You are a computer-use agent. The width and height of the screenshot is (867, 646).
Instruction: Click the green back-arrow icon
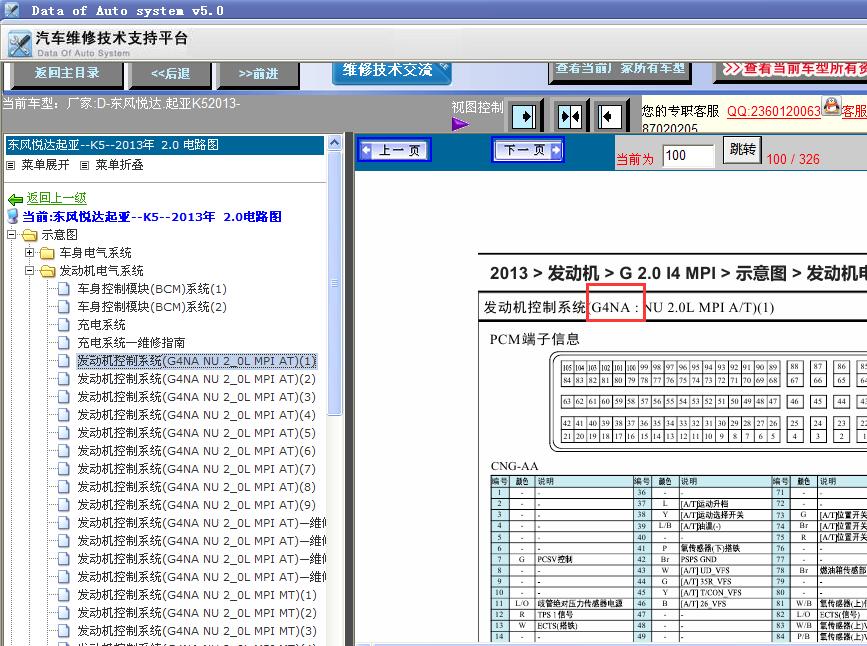15,199
